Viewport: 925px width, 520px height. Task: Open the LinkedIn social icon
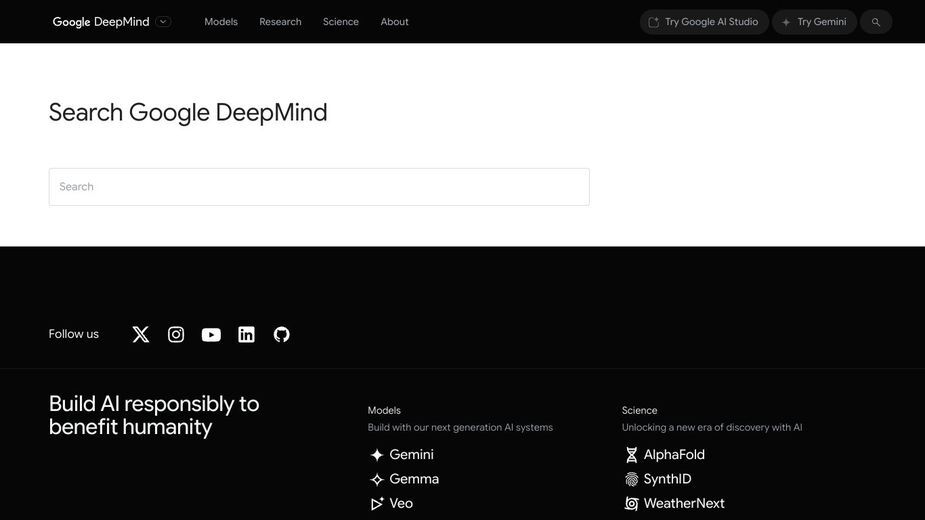click(x=247, y=335)
